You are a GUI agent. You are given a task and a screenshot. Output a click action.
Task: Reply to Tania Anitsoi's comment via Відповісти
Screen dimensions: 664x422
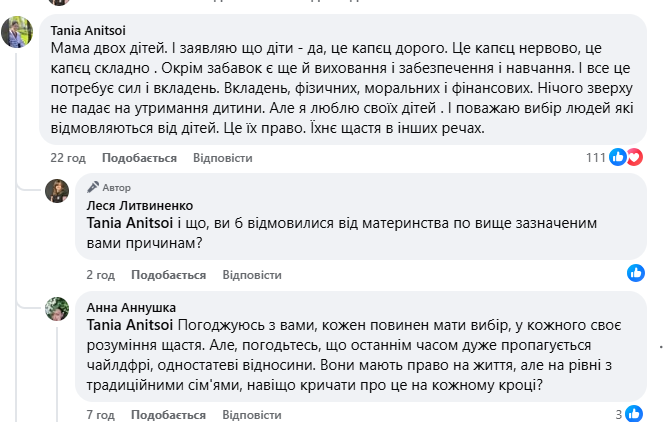coord(222,158)
